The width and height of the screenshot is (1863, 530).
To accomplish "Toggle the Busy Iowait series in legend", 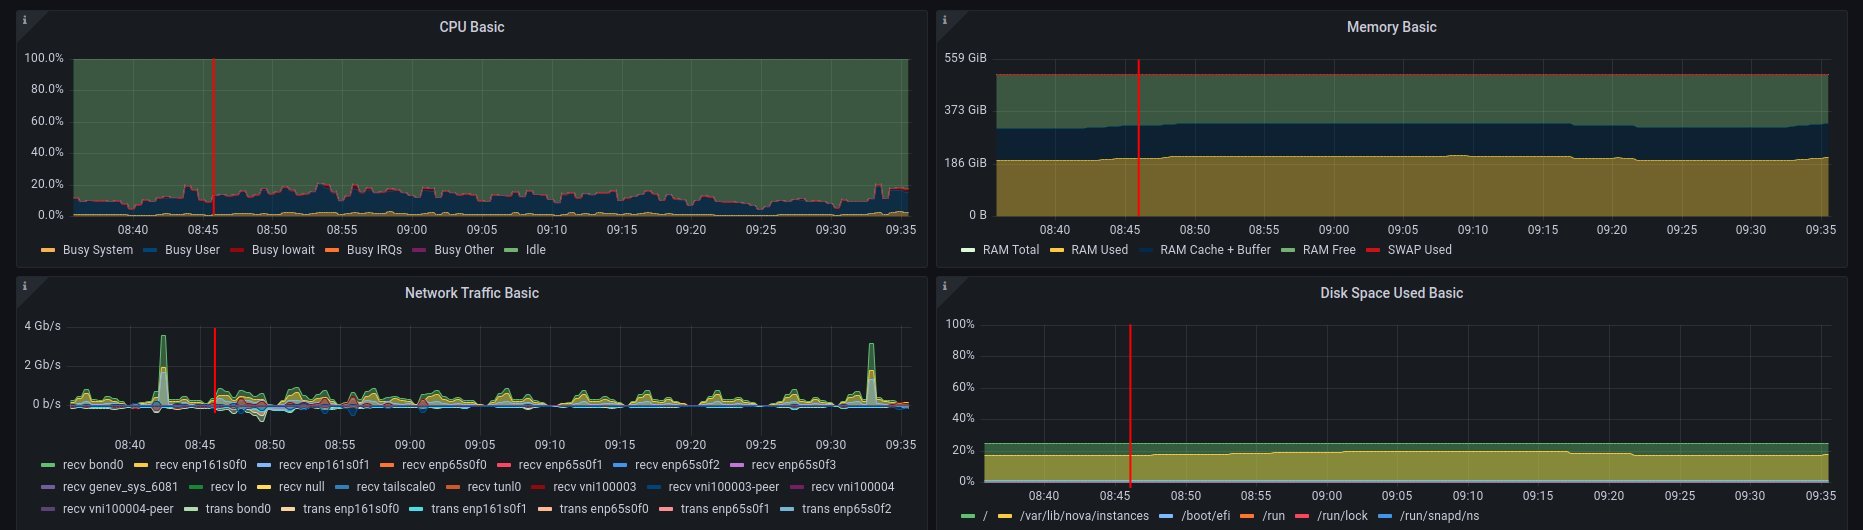I will [282, 250].
